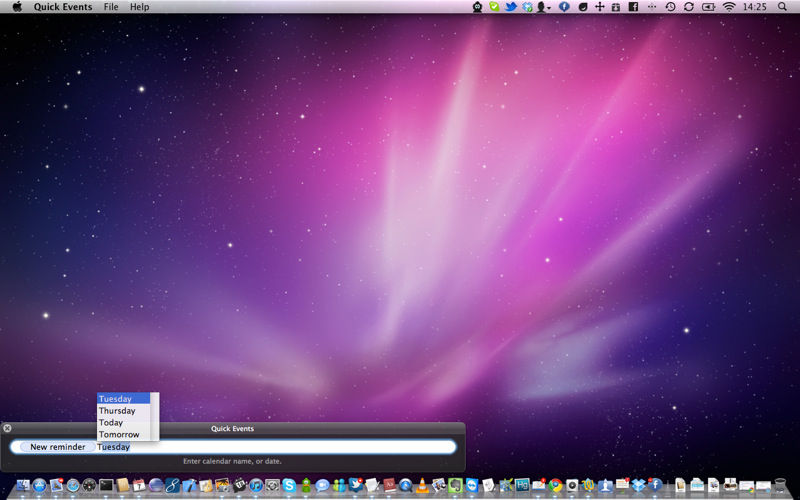Open the Scrivener S icon in the Dock
Image resolution: width=800 pixels, height=500 pixels.
(172, 485)
